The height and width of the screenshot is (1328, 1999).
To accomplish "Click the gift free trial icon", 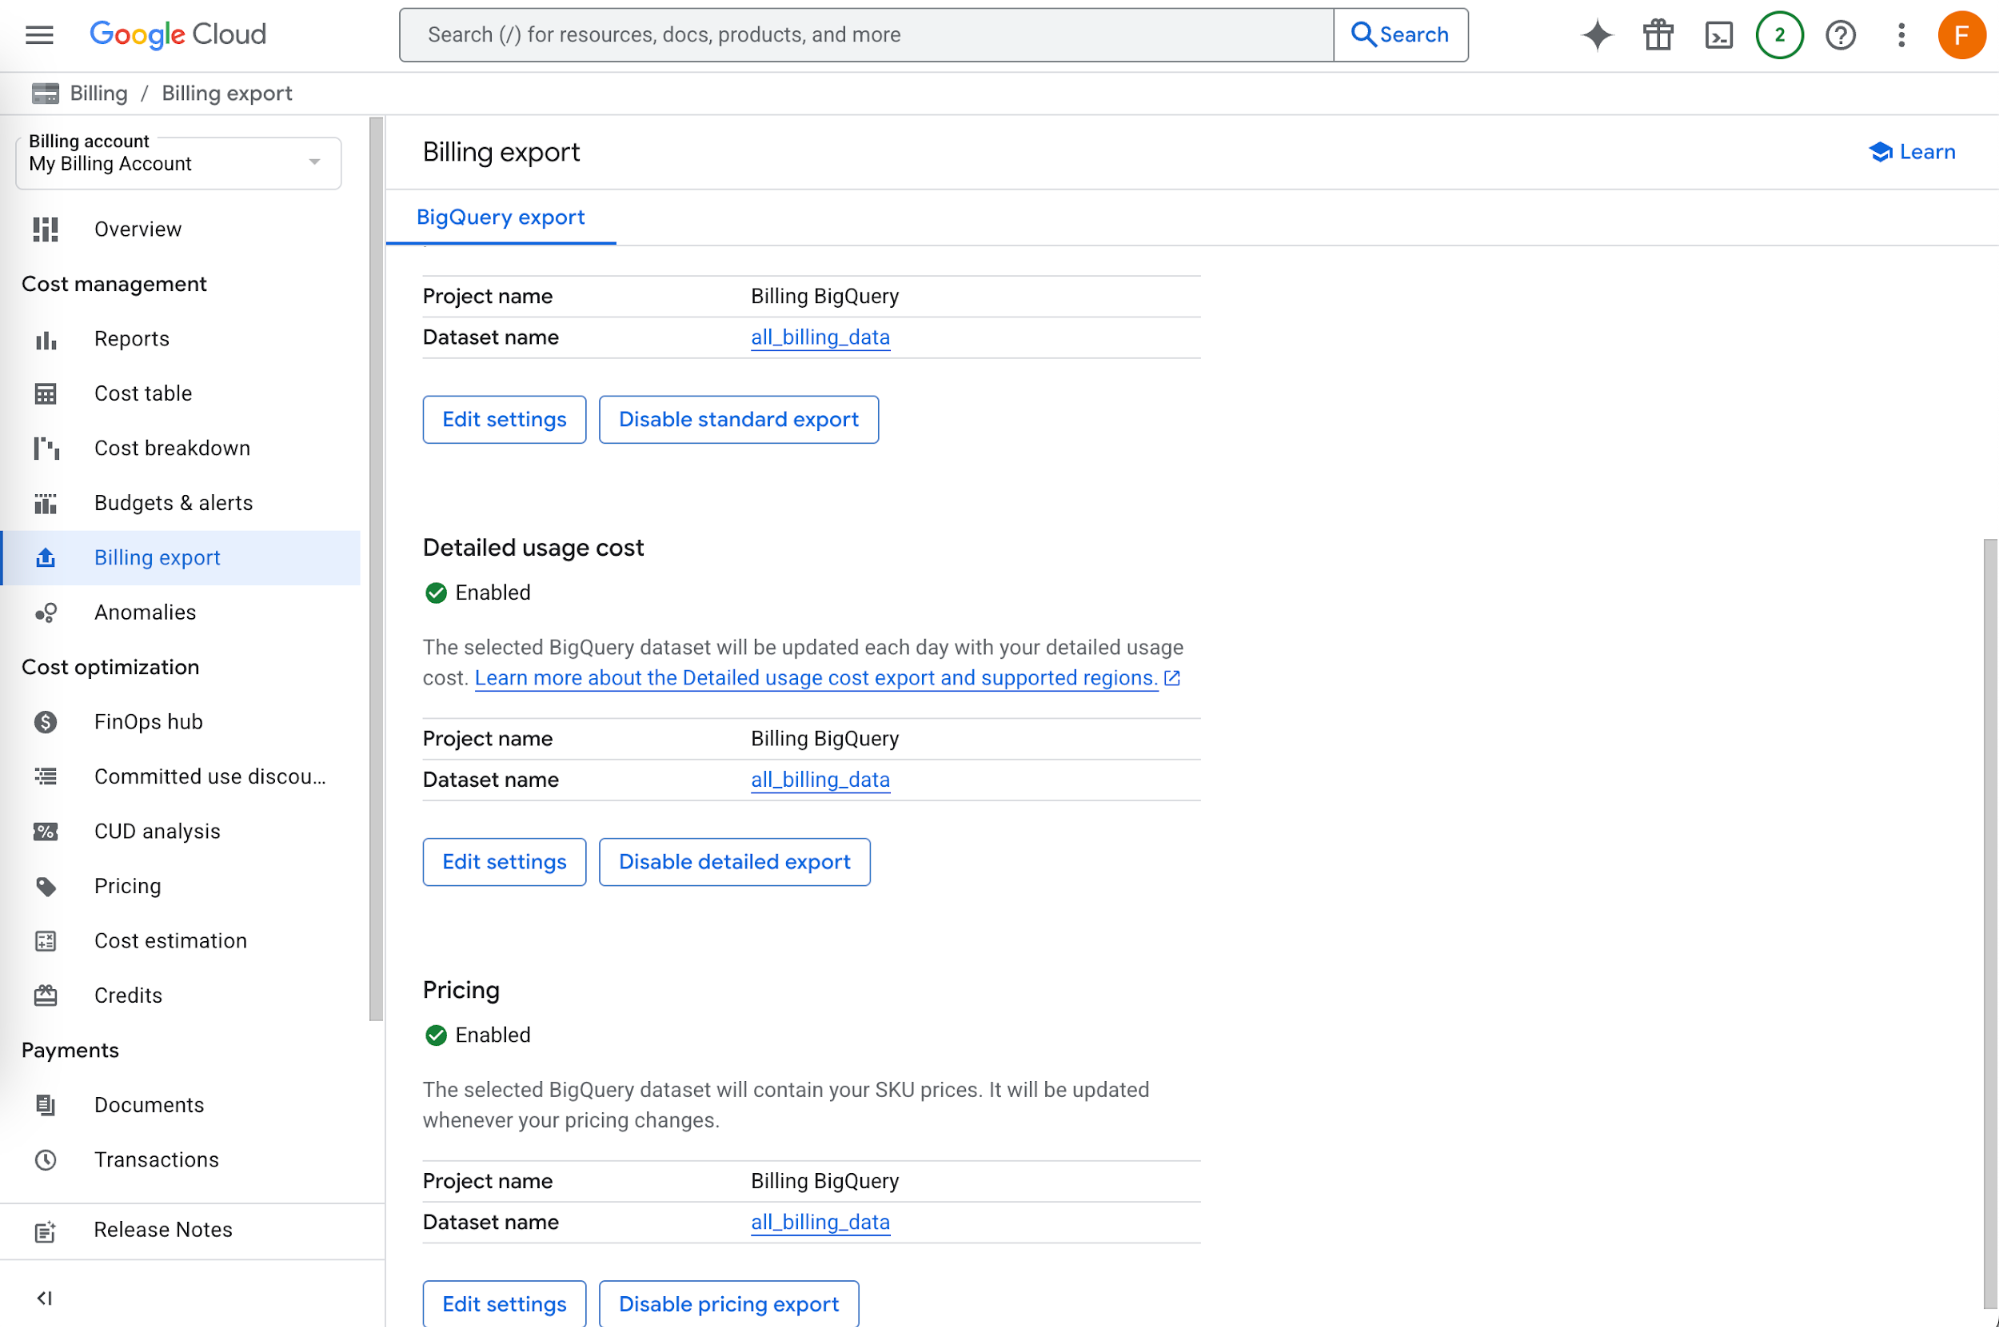I will 1658,35.
